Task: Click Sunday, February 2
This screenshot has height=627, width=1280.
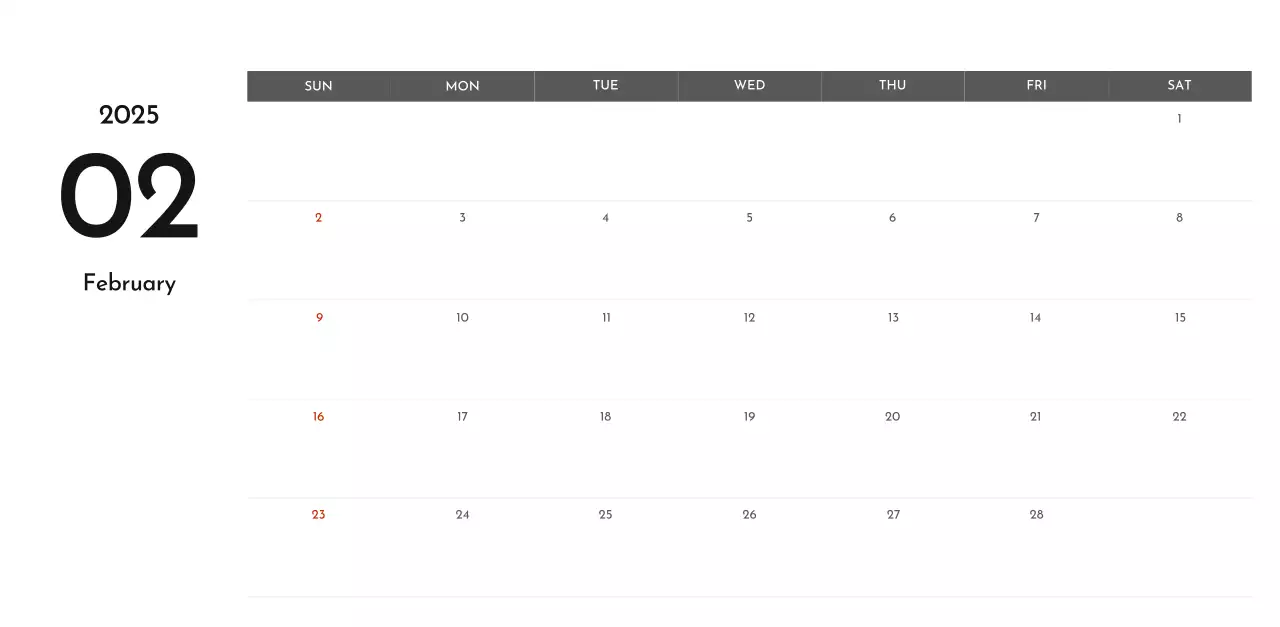Action: click(318, 218)
